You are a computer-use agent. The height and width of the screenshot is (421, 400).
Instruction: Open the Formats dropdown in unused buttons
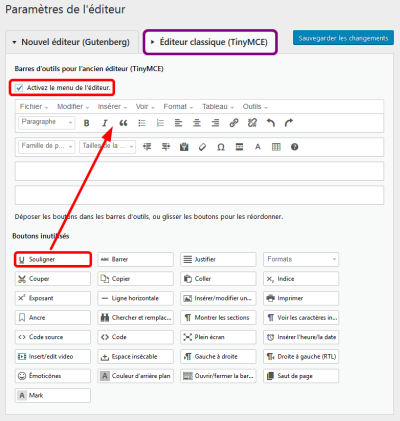coord(301,259)
